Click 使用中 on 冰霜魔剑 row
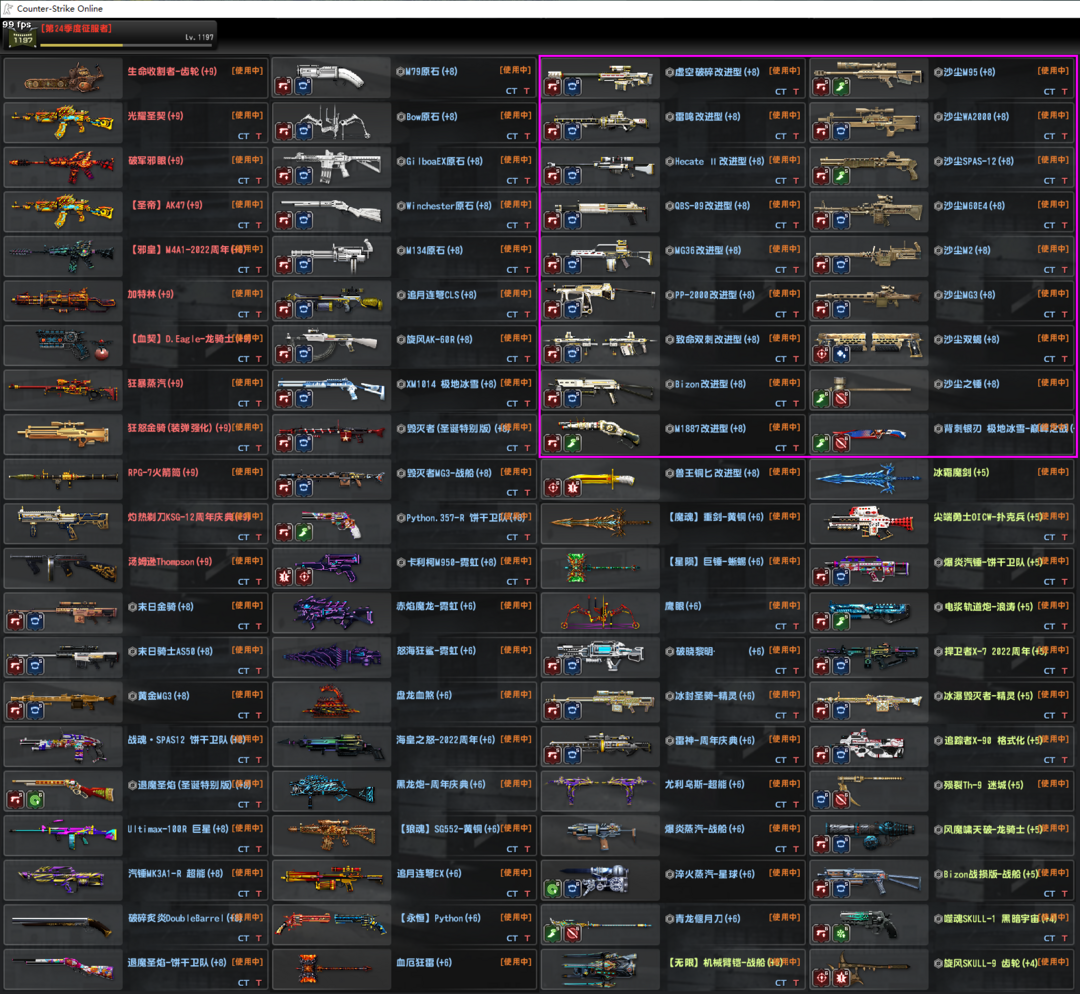 click(1054, 472)
